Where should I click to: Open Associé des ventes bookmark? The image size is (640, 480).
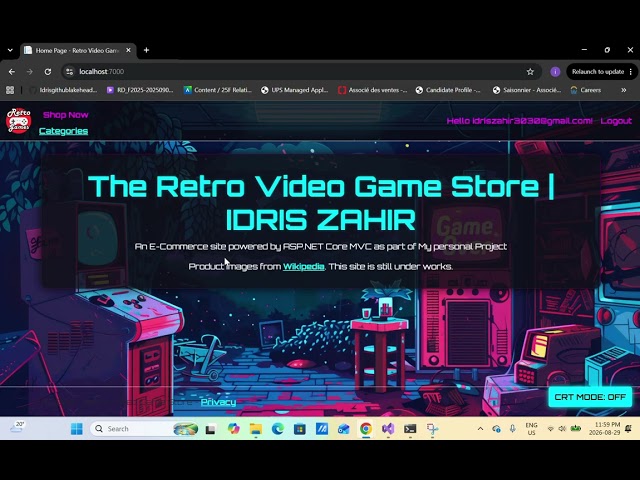pos(372,90)
